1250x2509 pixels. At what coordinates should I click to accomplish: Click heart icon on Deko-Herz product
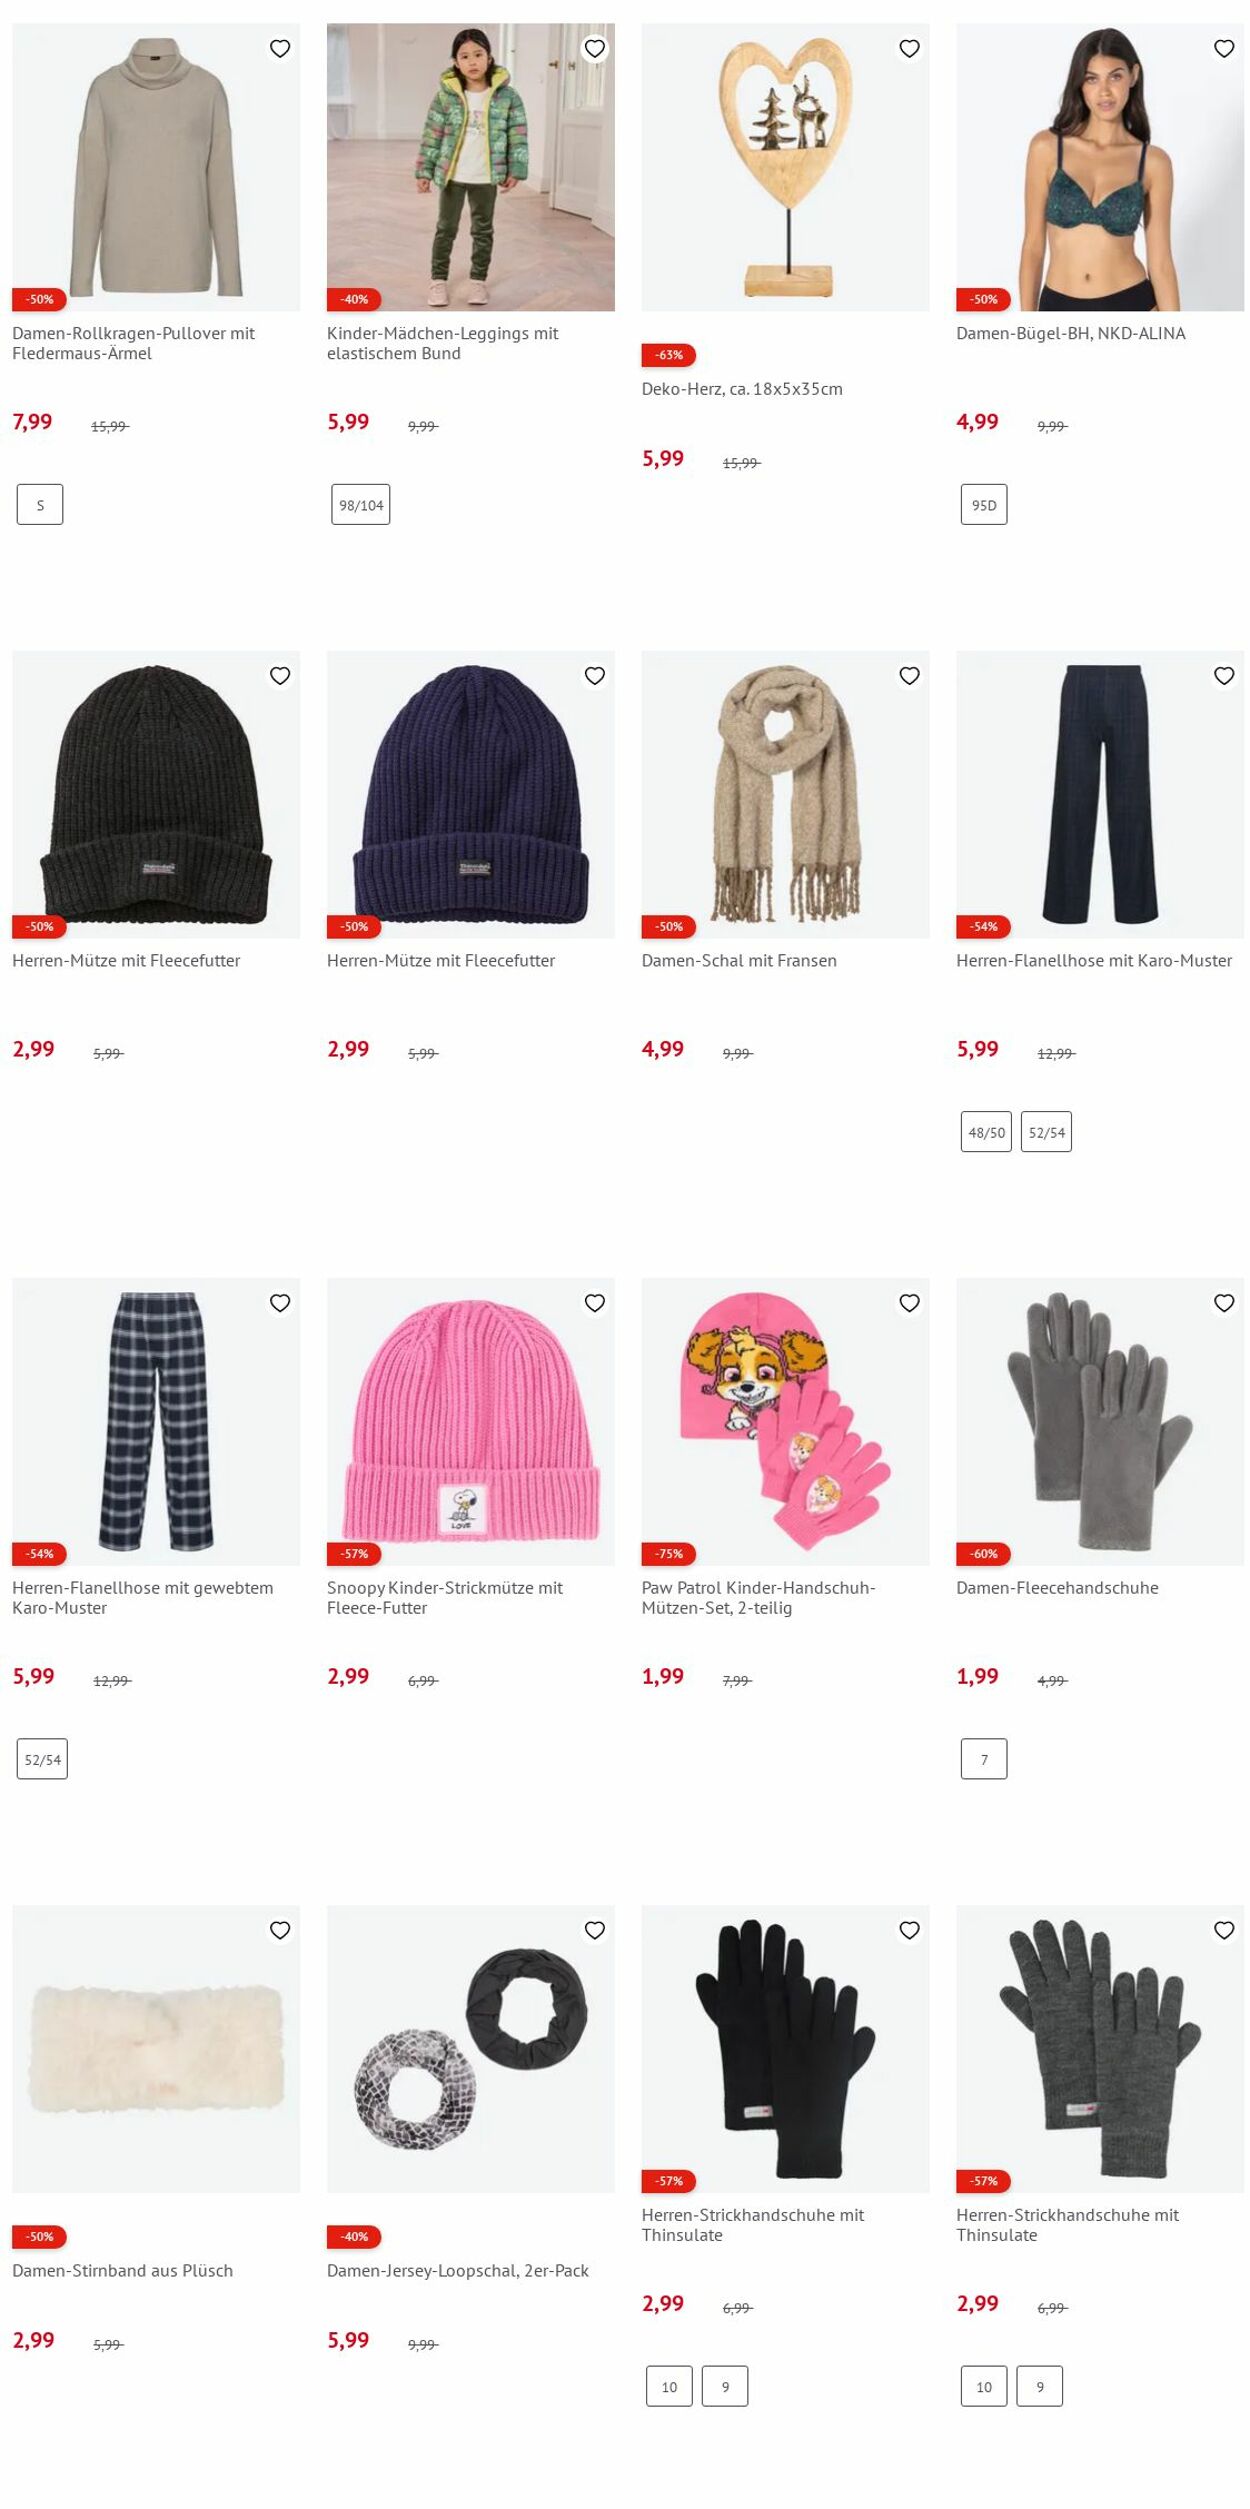click(x=909, y=48)
